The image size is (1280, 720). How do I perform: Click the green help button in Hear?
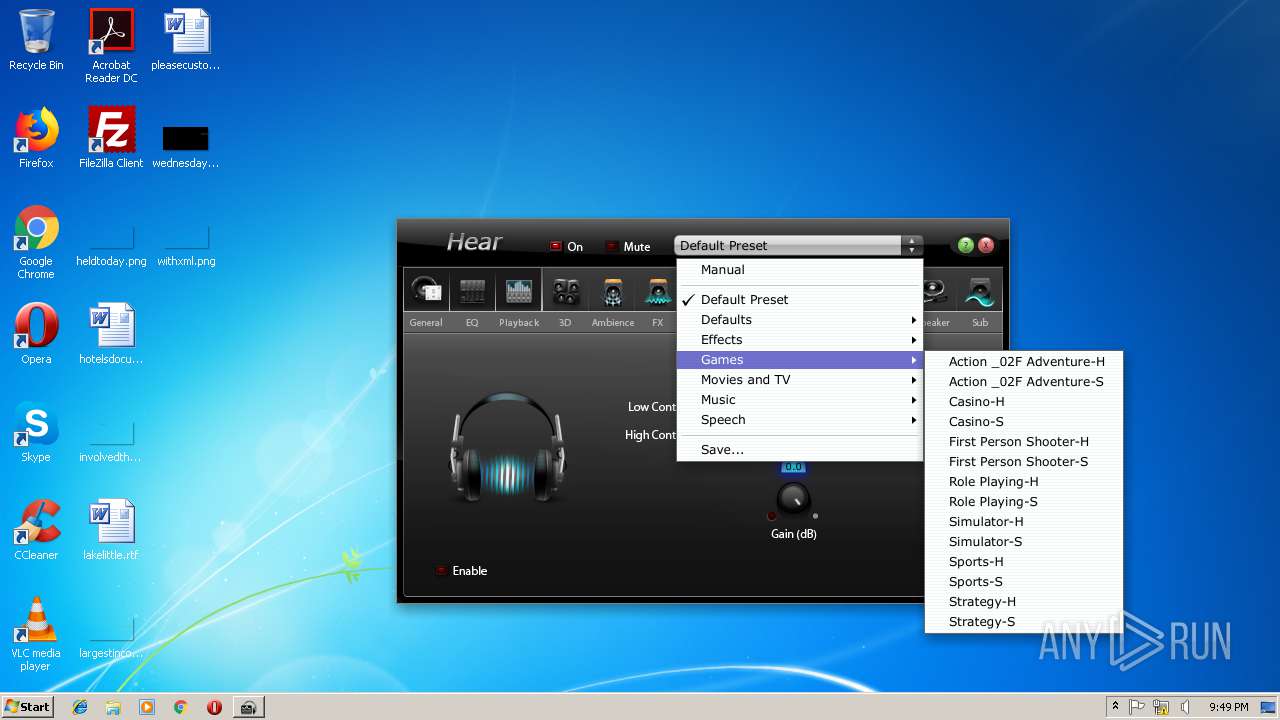(965, 245)
